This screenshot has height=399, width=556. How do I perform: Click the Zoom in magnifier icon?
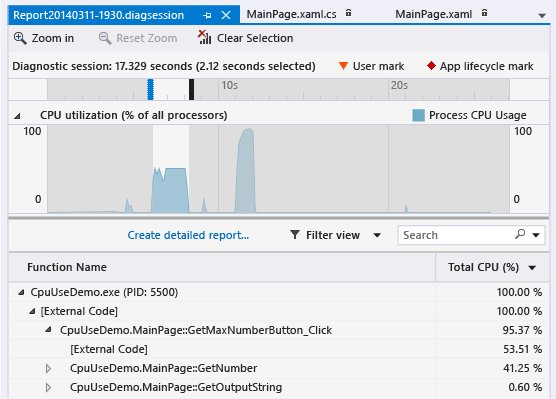click(x=20, y=38)
